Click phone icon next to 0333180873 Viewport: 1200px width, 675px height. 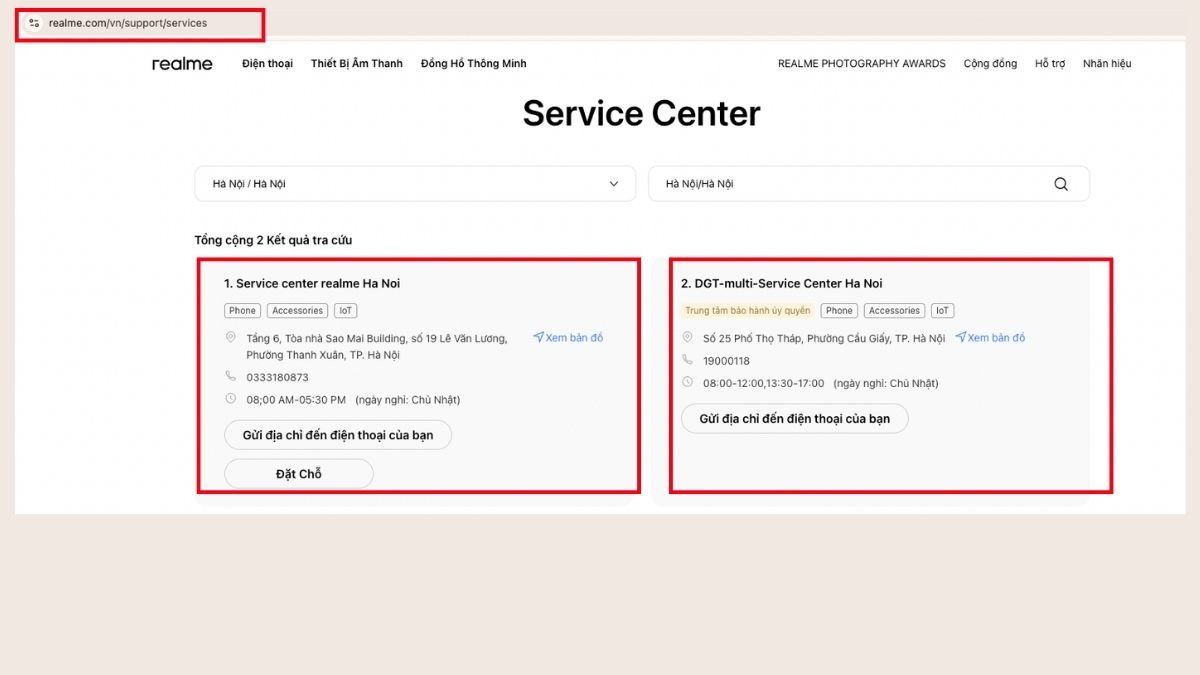pyautogui.click(x=231, y=377)
